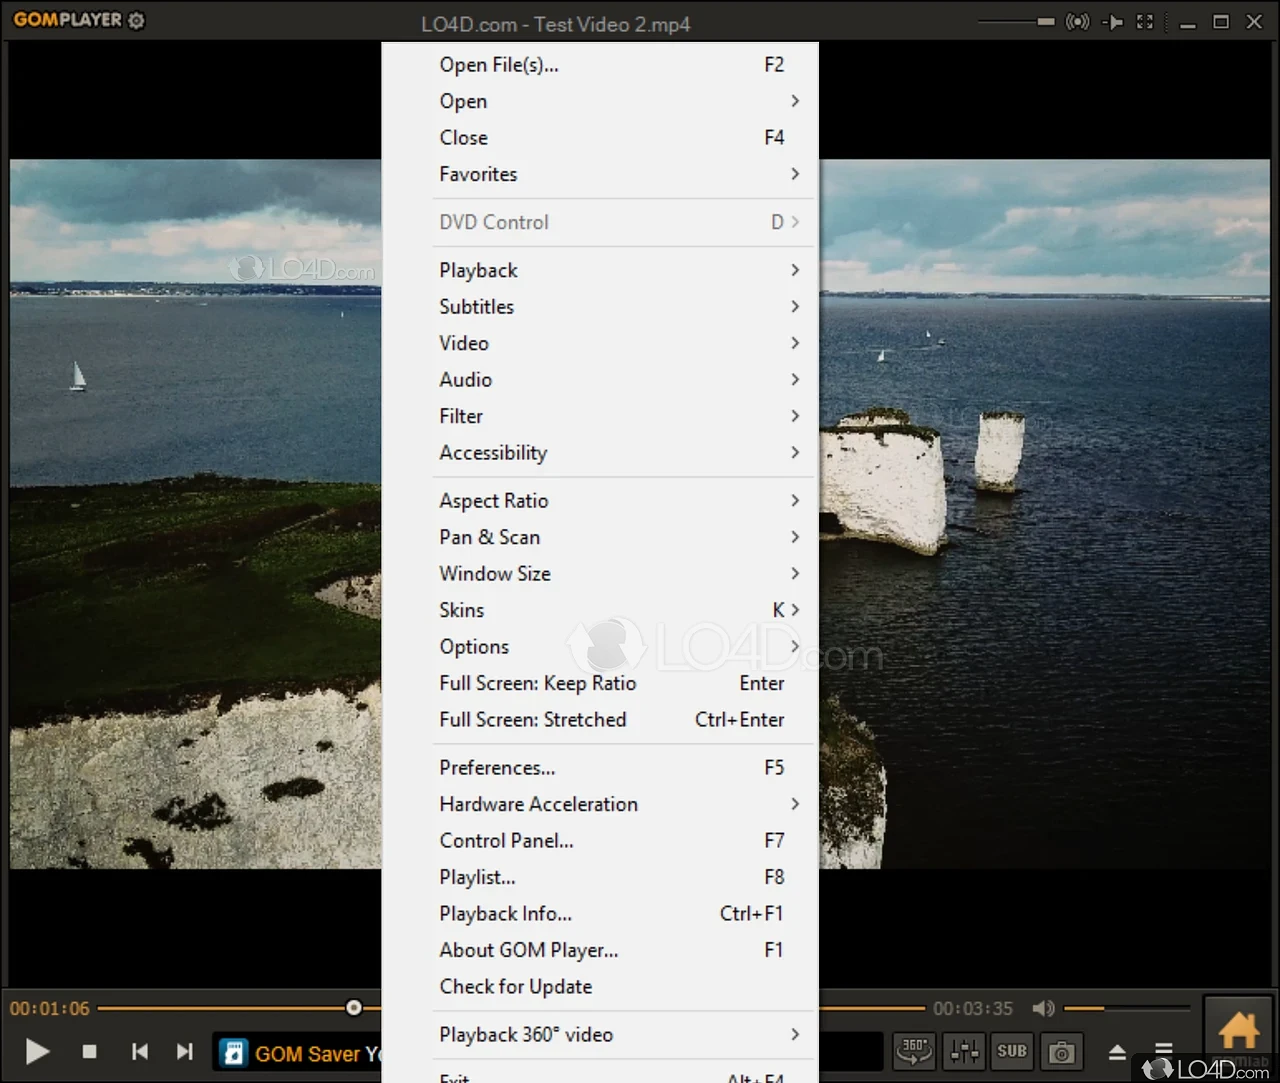This screenshot has width=1280, height=1083.
Task: Expand the Filter submenu
Action: click(600, 416)
